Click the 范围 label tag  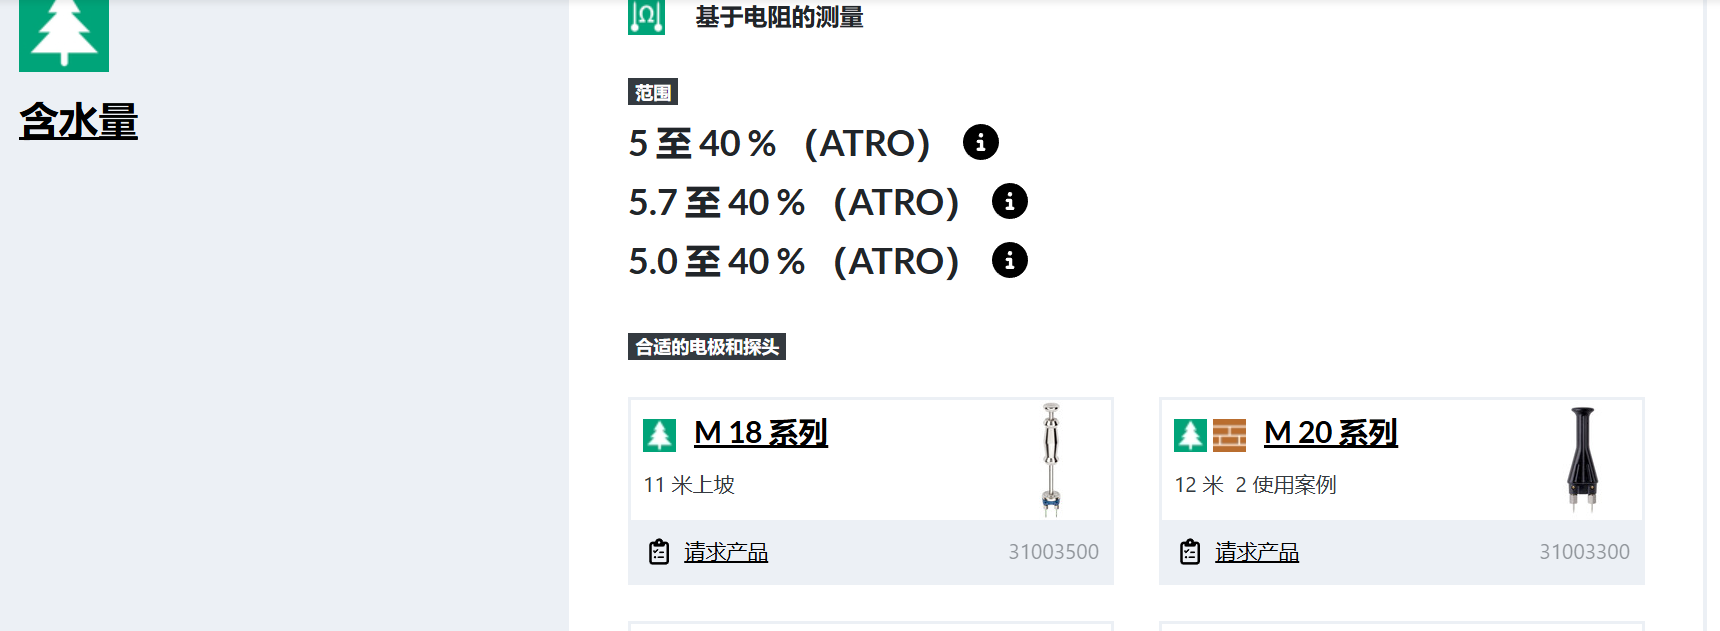pyautogui.click(x=653, y=92)
